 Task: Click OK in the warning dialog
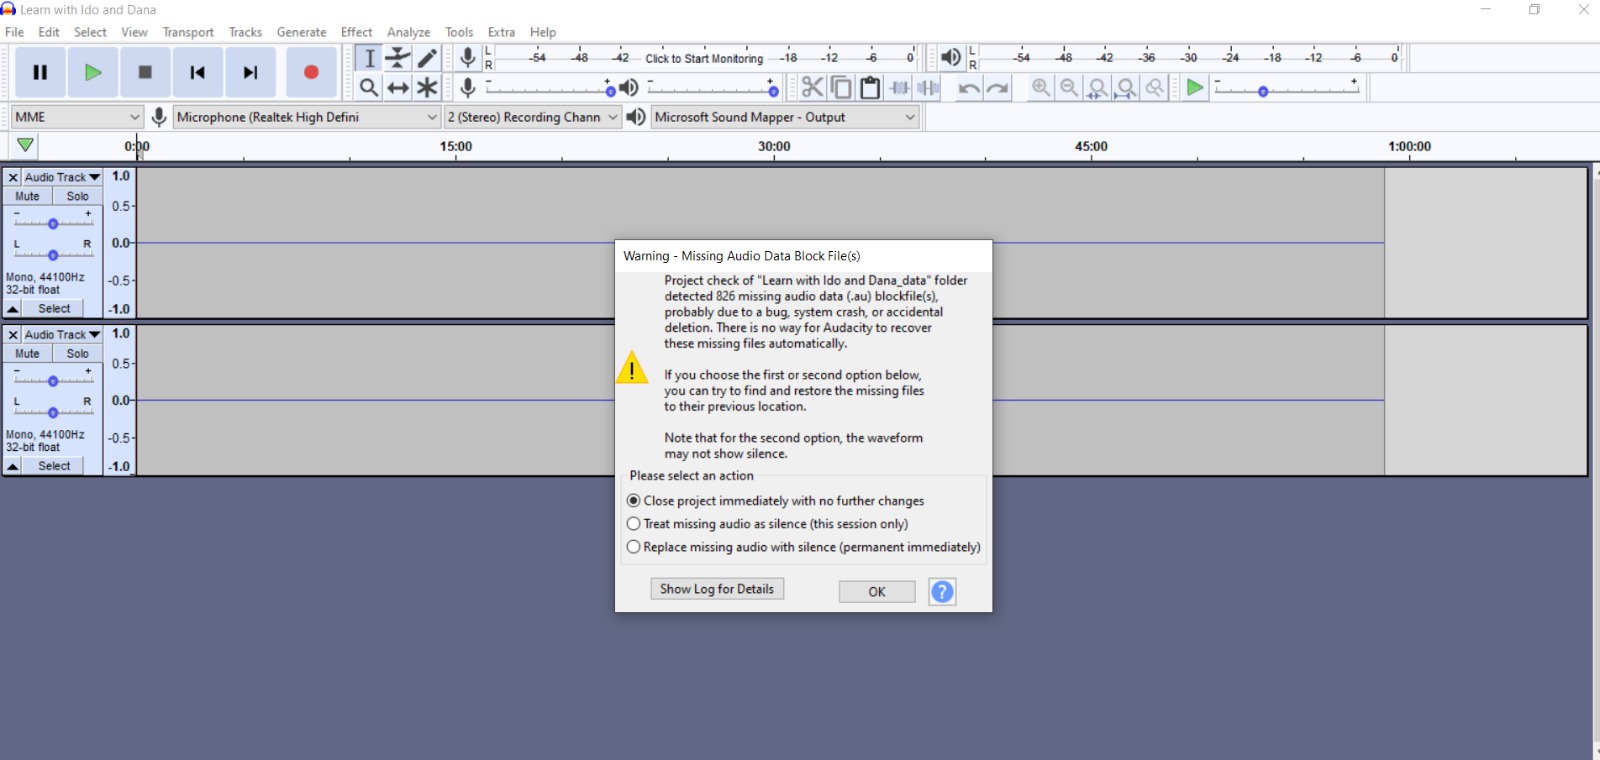877,592
